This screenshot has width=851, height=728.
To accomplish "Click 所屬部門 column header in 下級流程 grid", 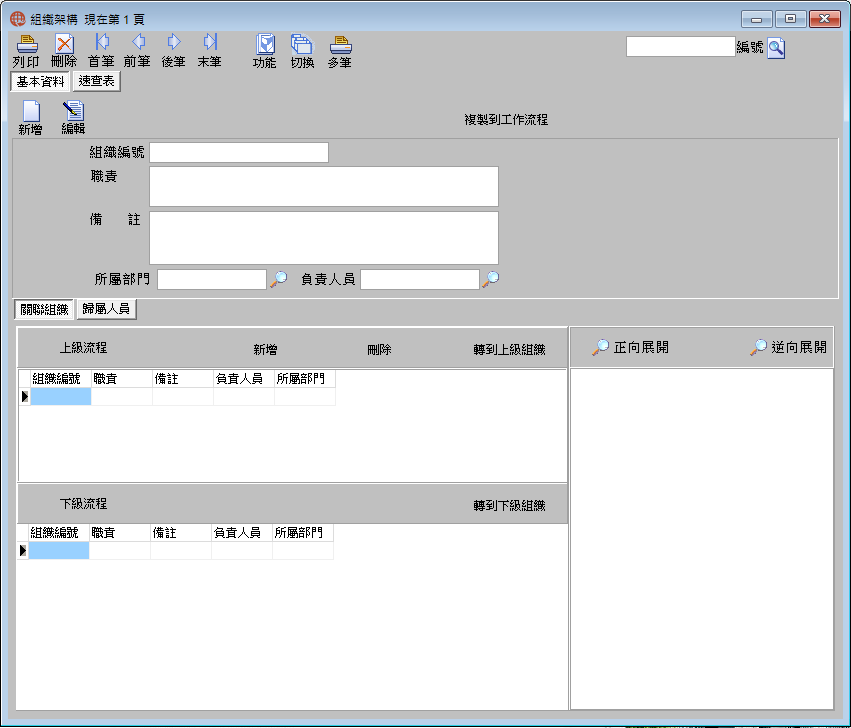I will pyautogui.click(x=303, y=533).
